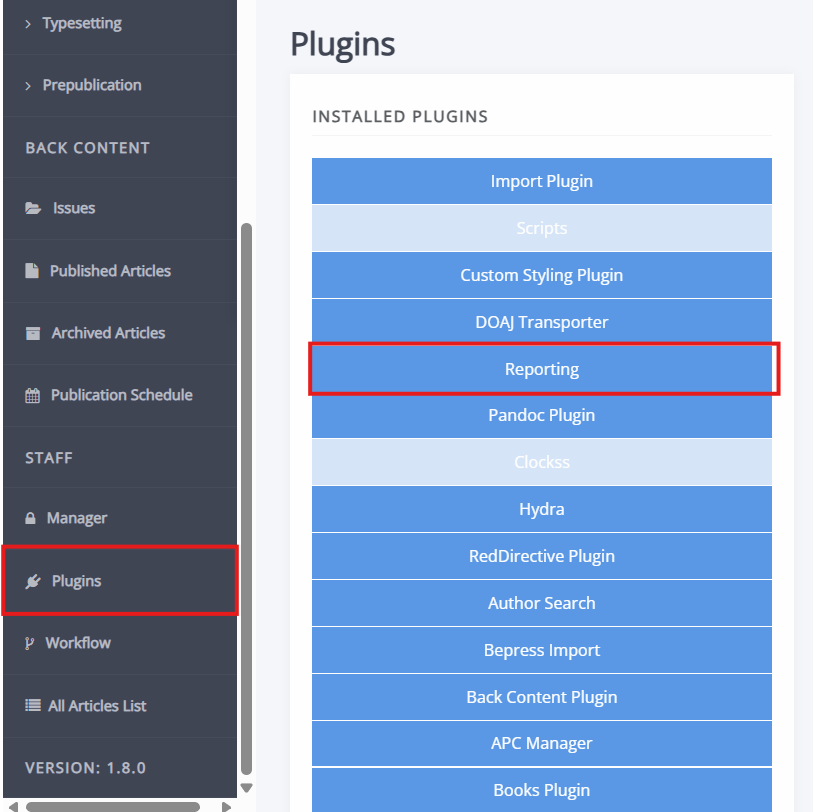813x812 pixels.
Task: Open the Custom Styling Plugin
Action: [541, 275]
